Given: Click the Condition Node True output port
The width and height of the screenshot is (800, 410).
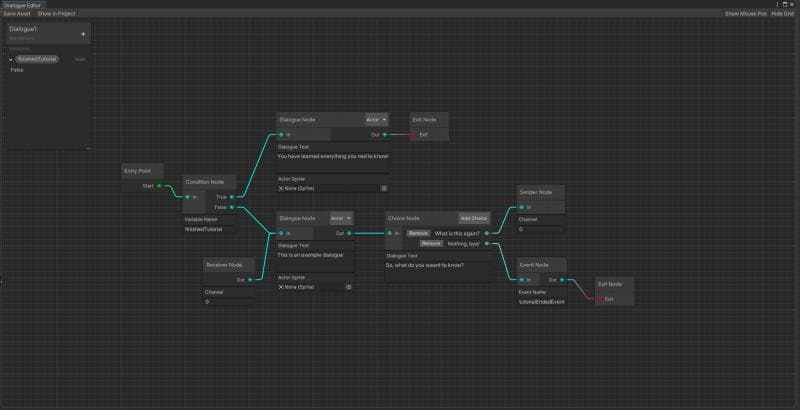Looking at the screenshot, I should pos(231,197).
